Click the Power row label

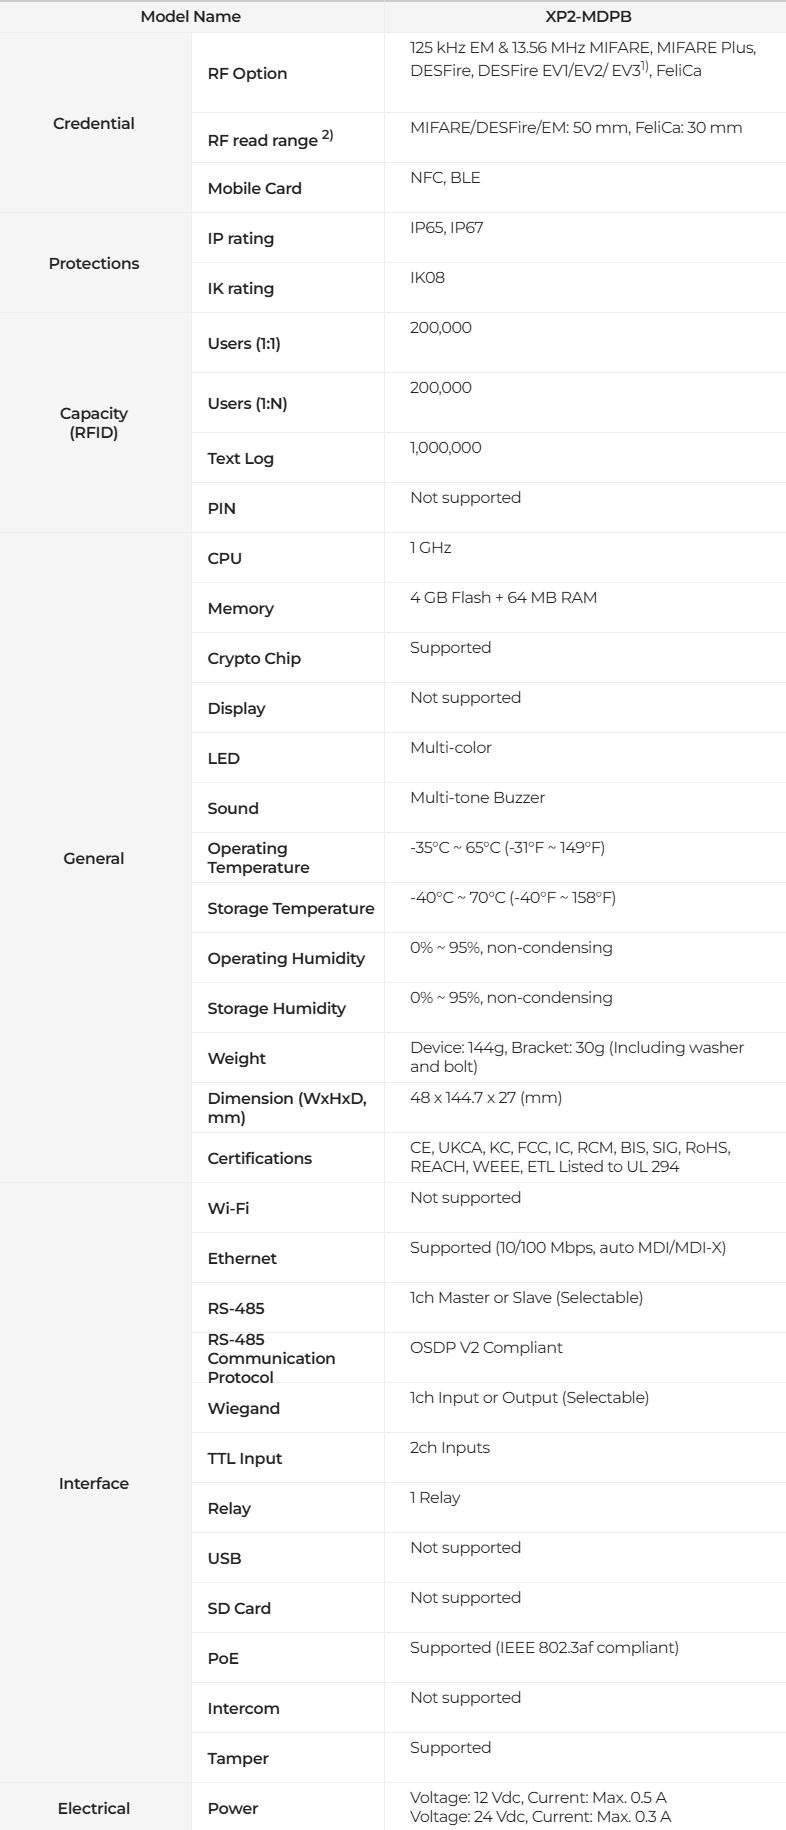232,1808
